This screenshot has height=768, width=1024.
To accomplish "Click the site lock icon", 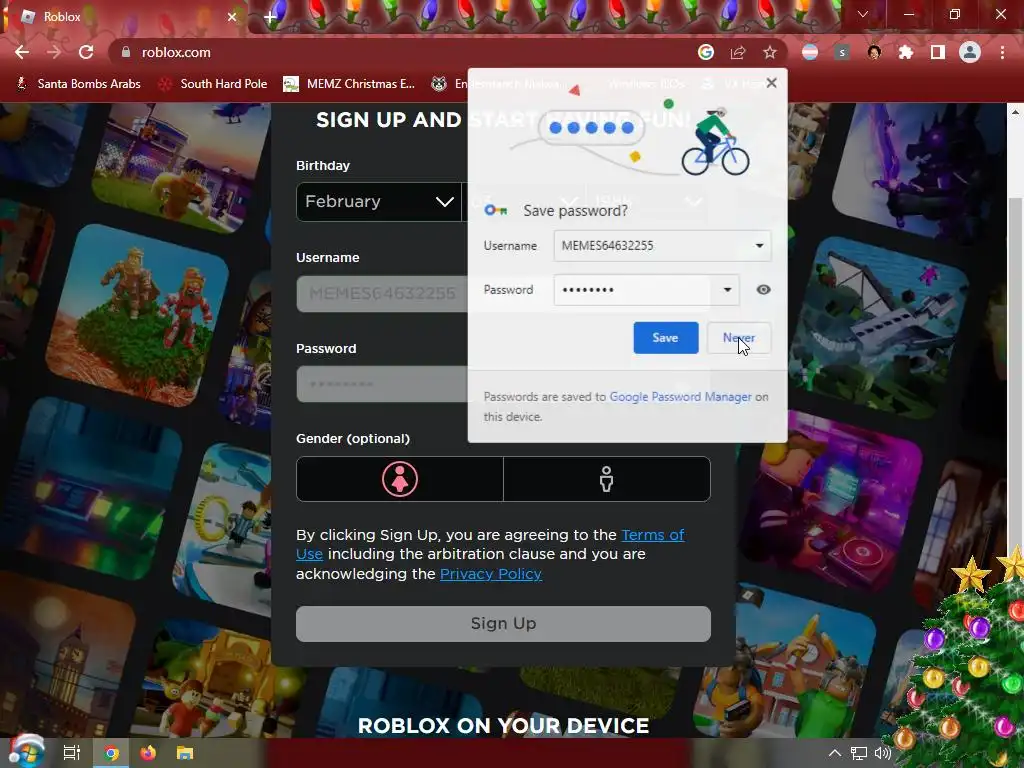I will pyautogui.click(x=126, y=52).
